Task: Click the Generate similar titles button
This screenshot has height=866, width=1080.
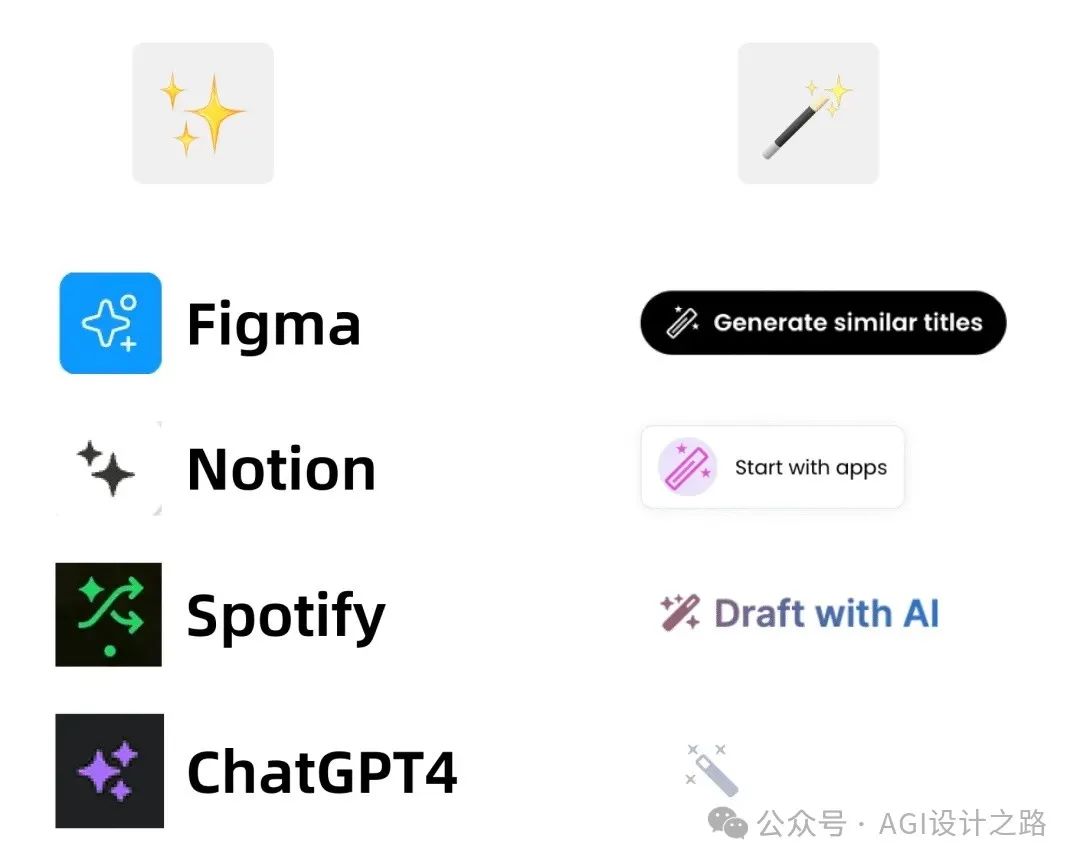Action: (x=823, y=322)
